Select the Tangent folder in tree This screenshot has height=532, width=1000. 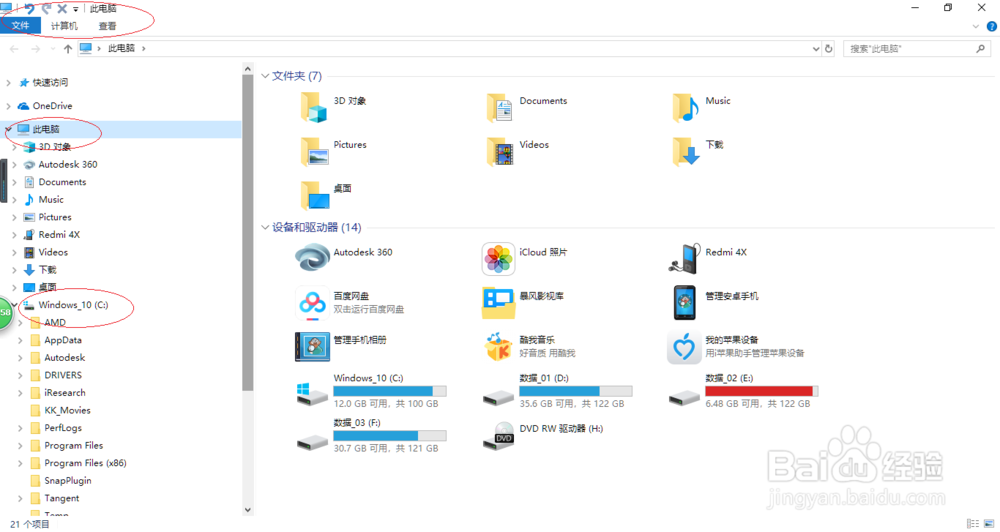pyautogui.click(x=61, y=498)
